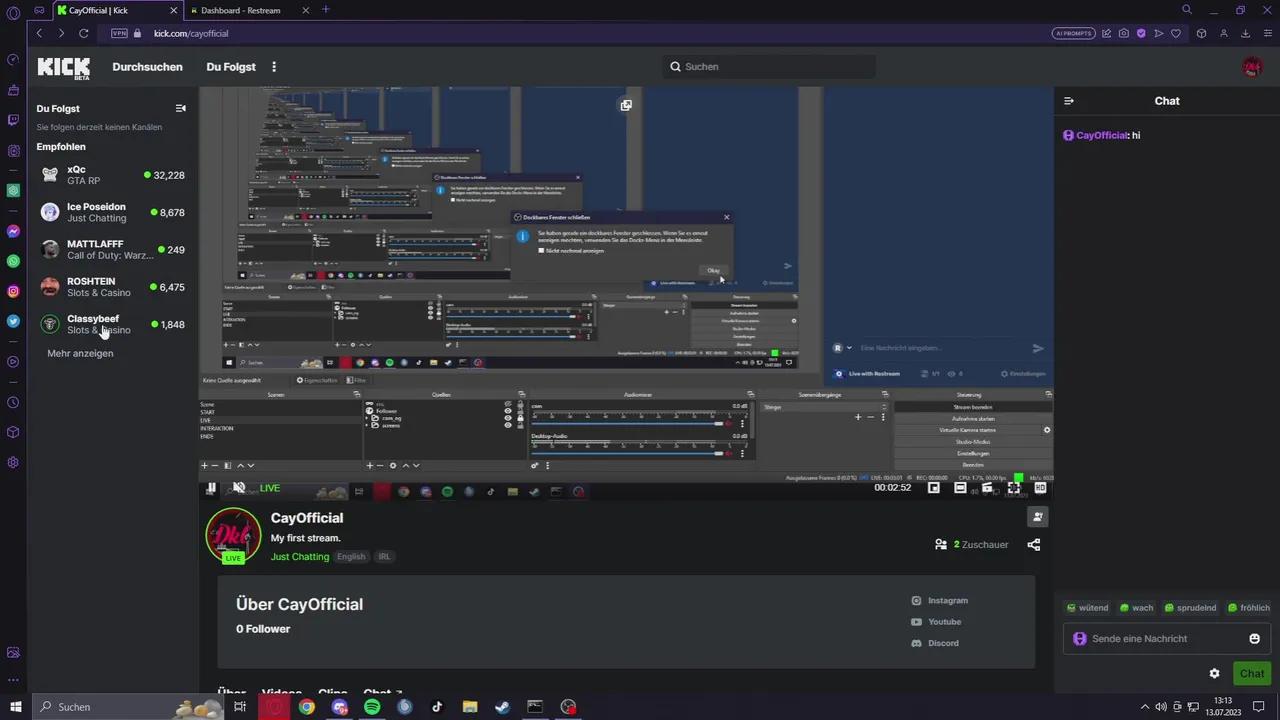This screenshot has height=720, width=1280.
Task: Launch Spotify from the Windows taskbar
Action: (x=372, y=707)
